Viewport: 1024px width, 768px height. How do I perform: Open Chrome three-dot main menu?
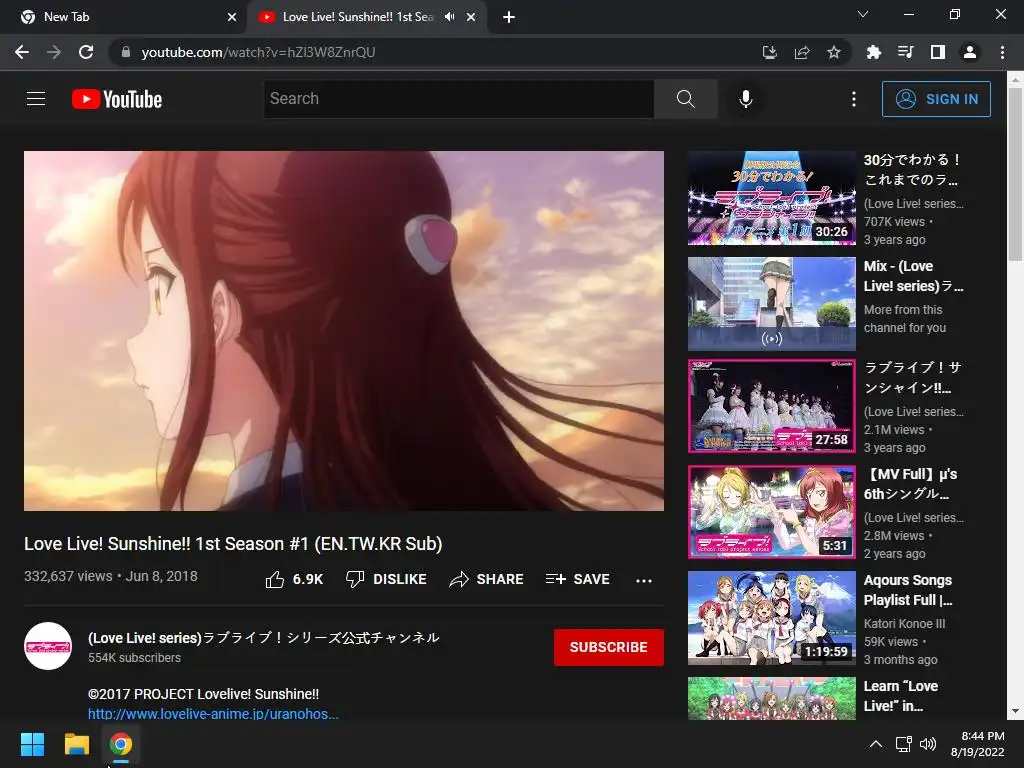click(1002, 52)
